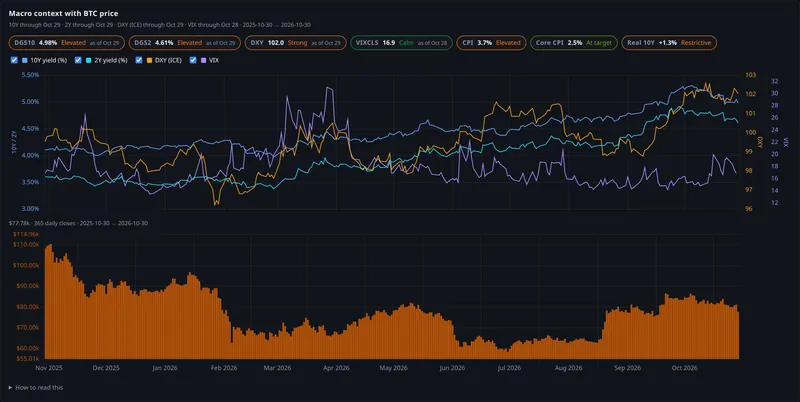This screenshot has width=800, height=402.
Task: Click the 2Y yield (%) legend label
Action: click(111, 60)
